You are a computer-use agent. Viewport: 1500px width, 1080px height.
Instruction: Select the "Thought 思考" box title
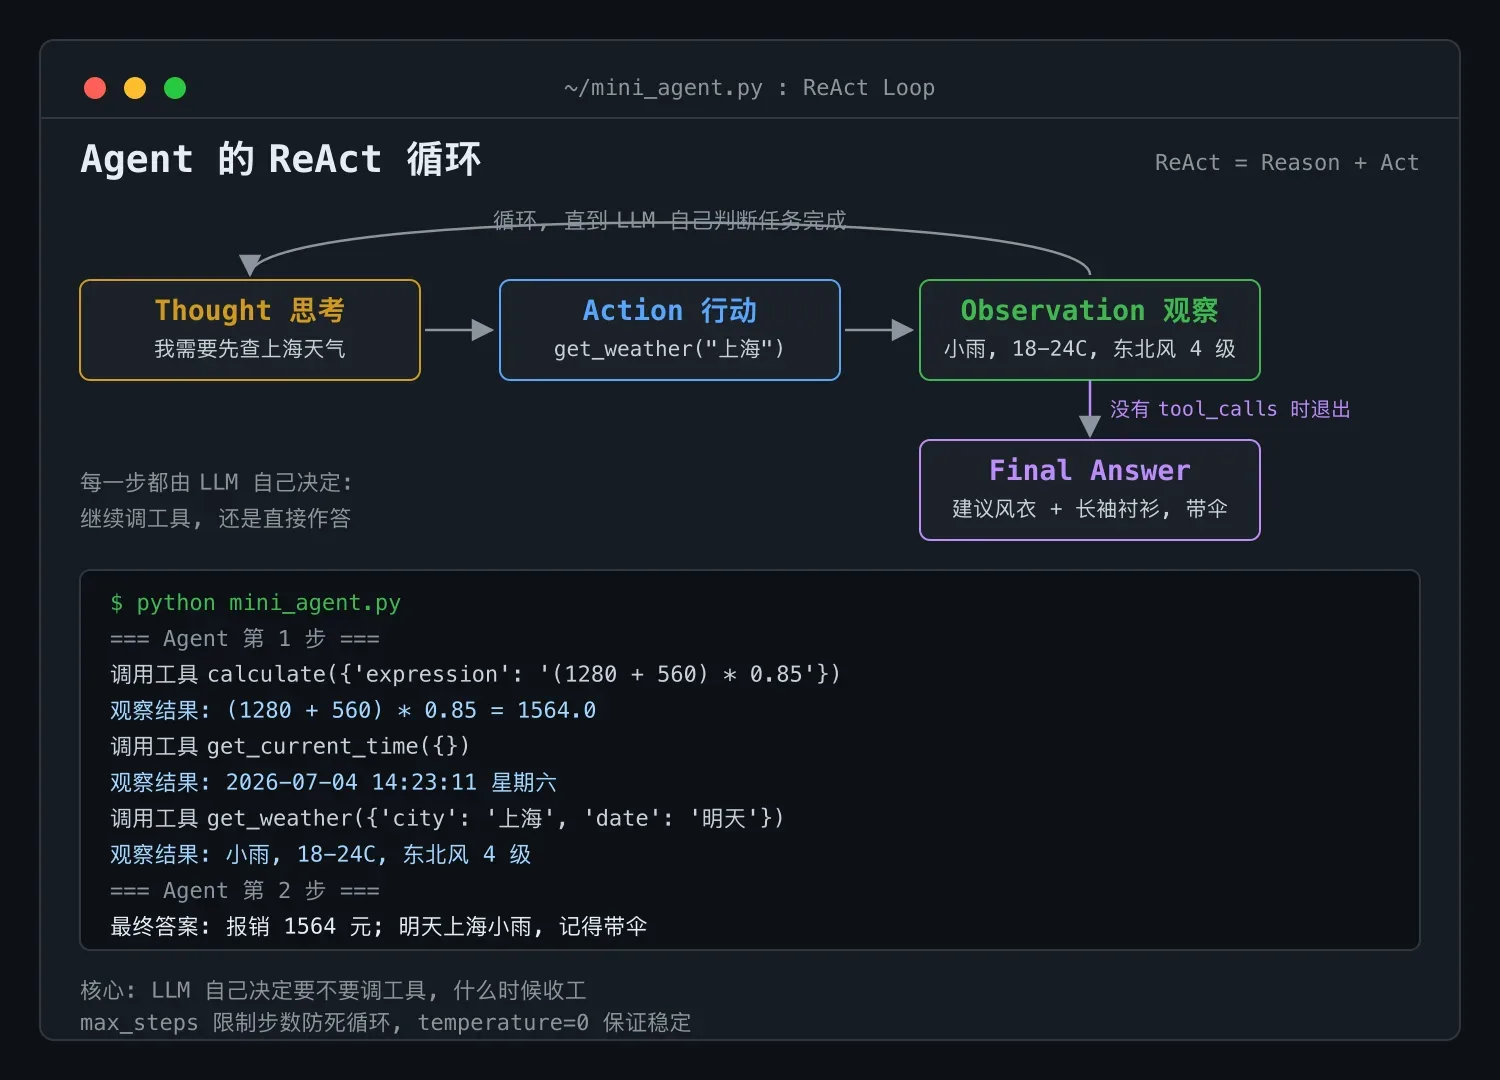pyautogui.click(x=250, y=310)
